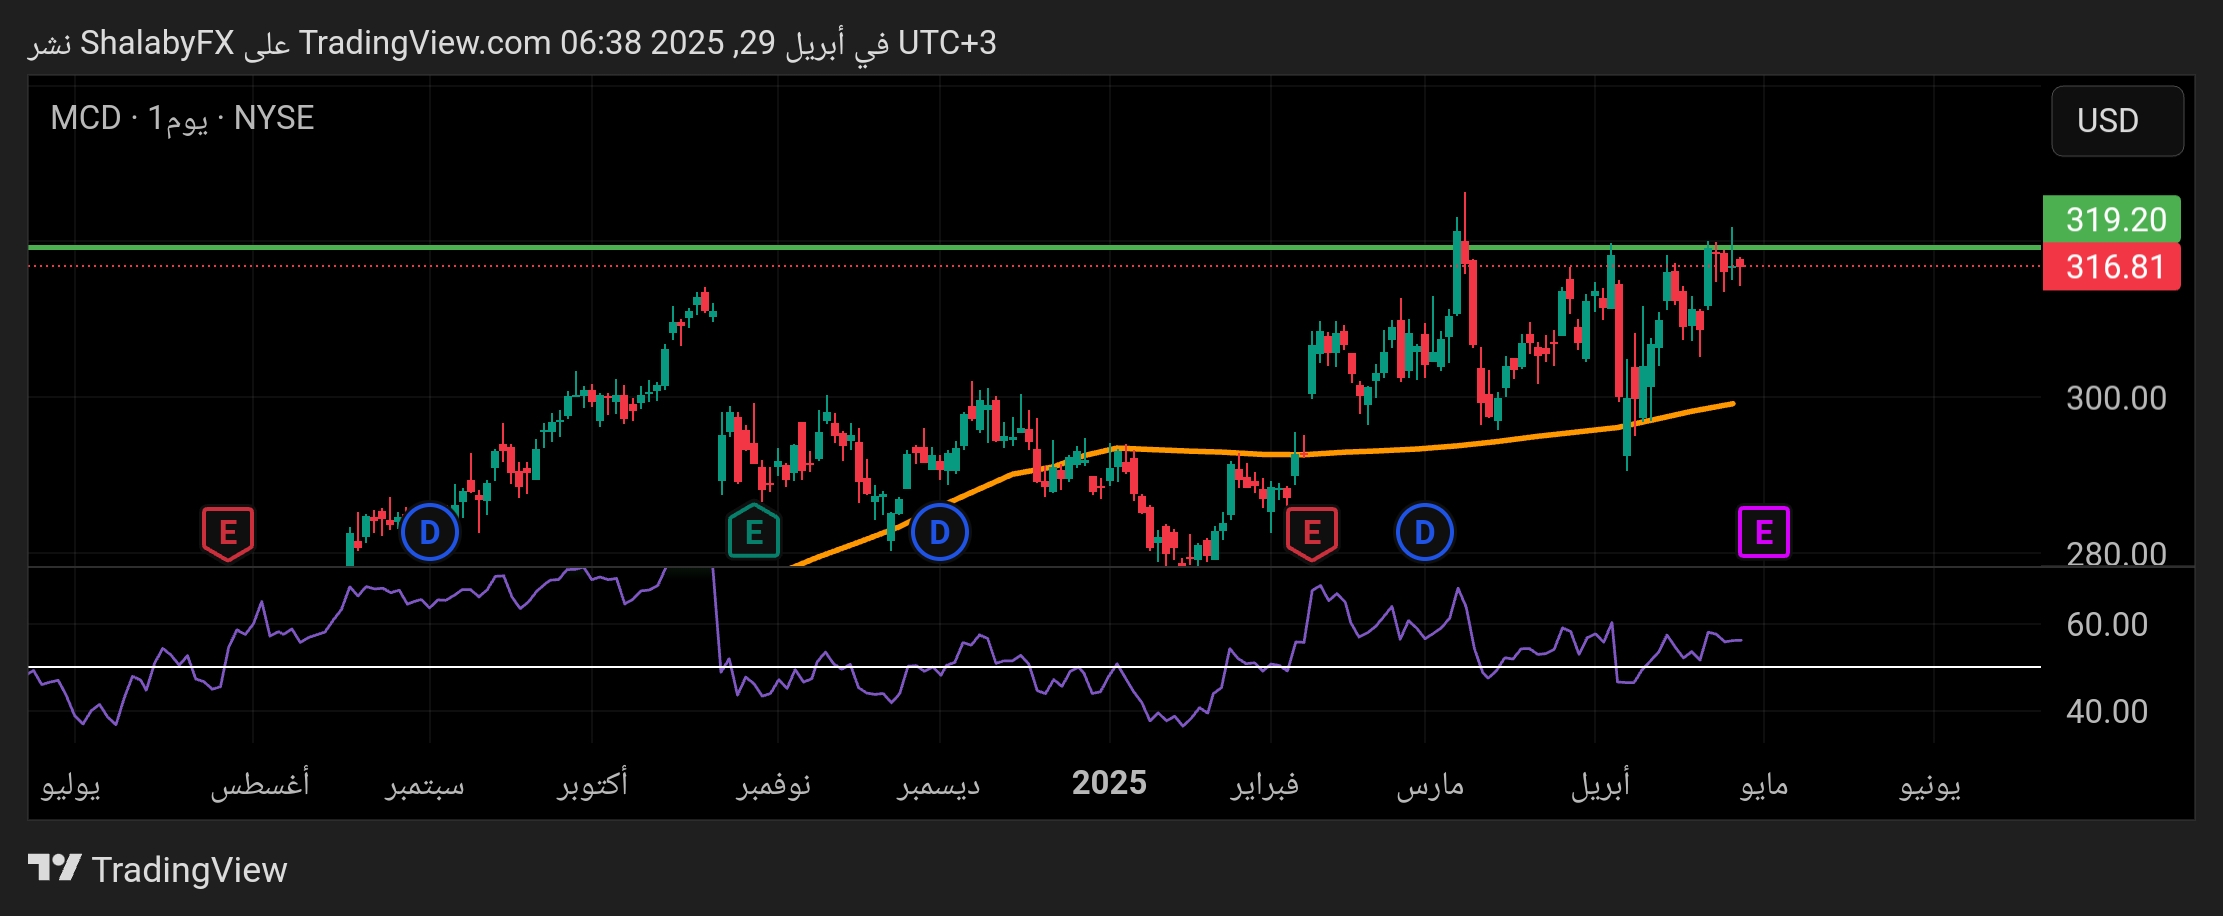Screen dimensions: 2223x916
Task: Click the red earnings E marker near August
Action: click(228, 533)
